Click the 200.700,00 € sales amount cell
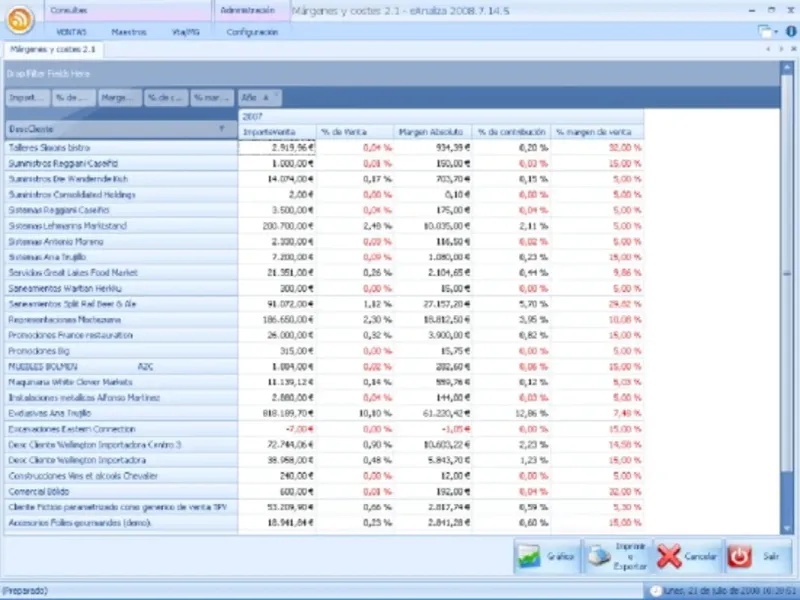The image size is (800, 600). pyautogui.click(x=277, y=226)
